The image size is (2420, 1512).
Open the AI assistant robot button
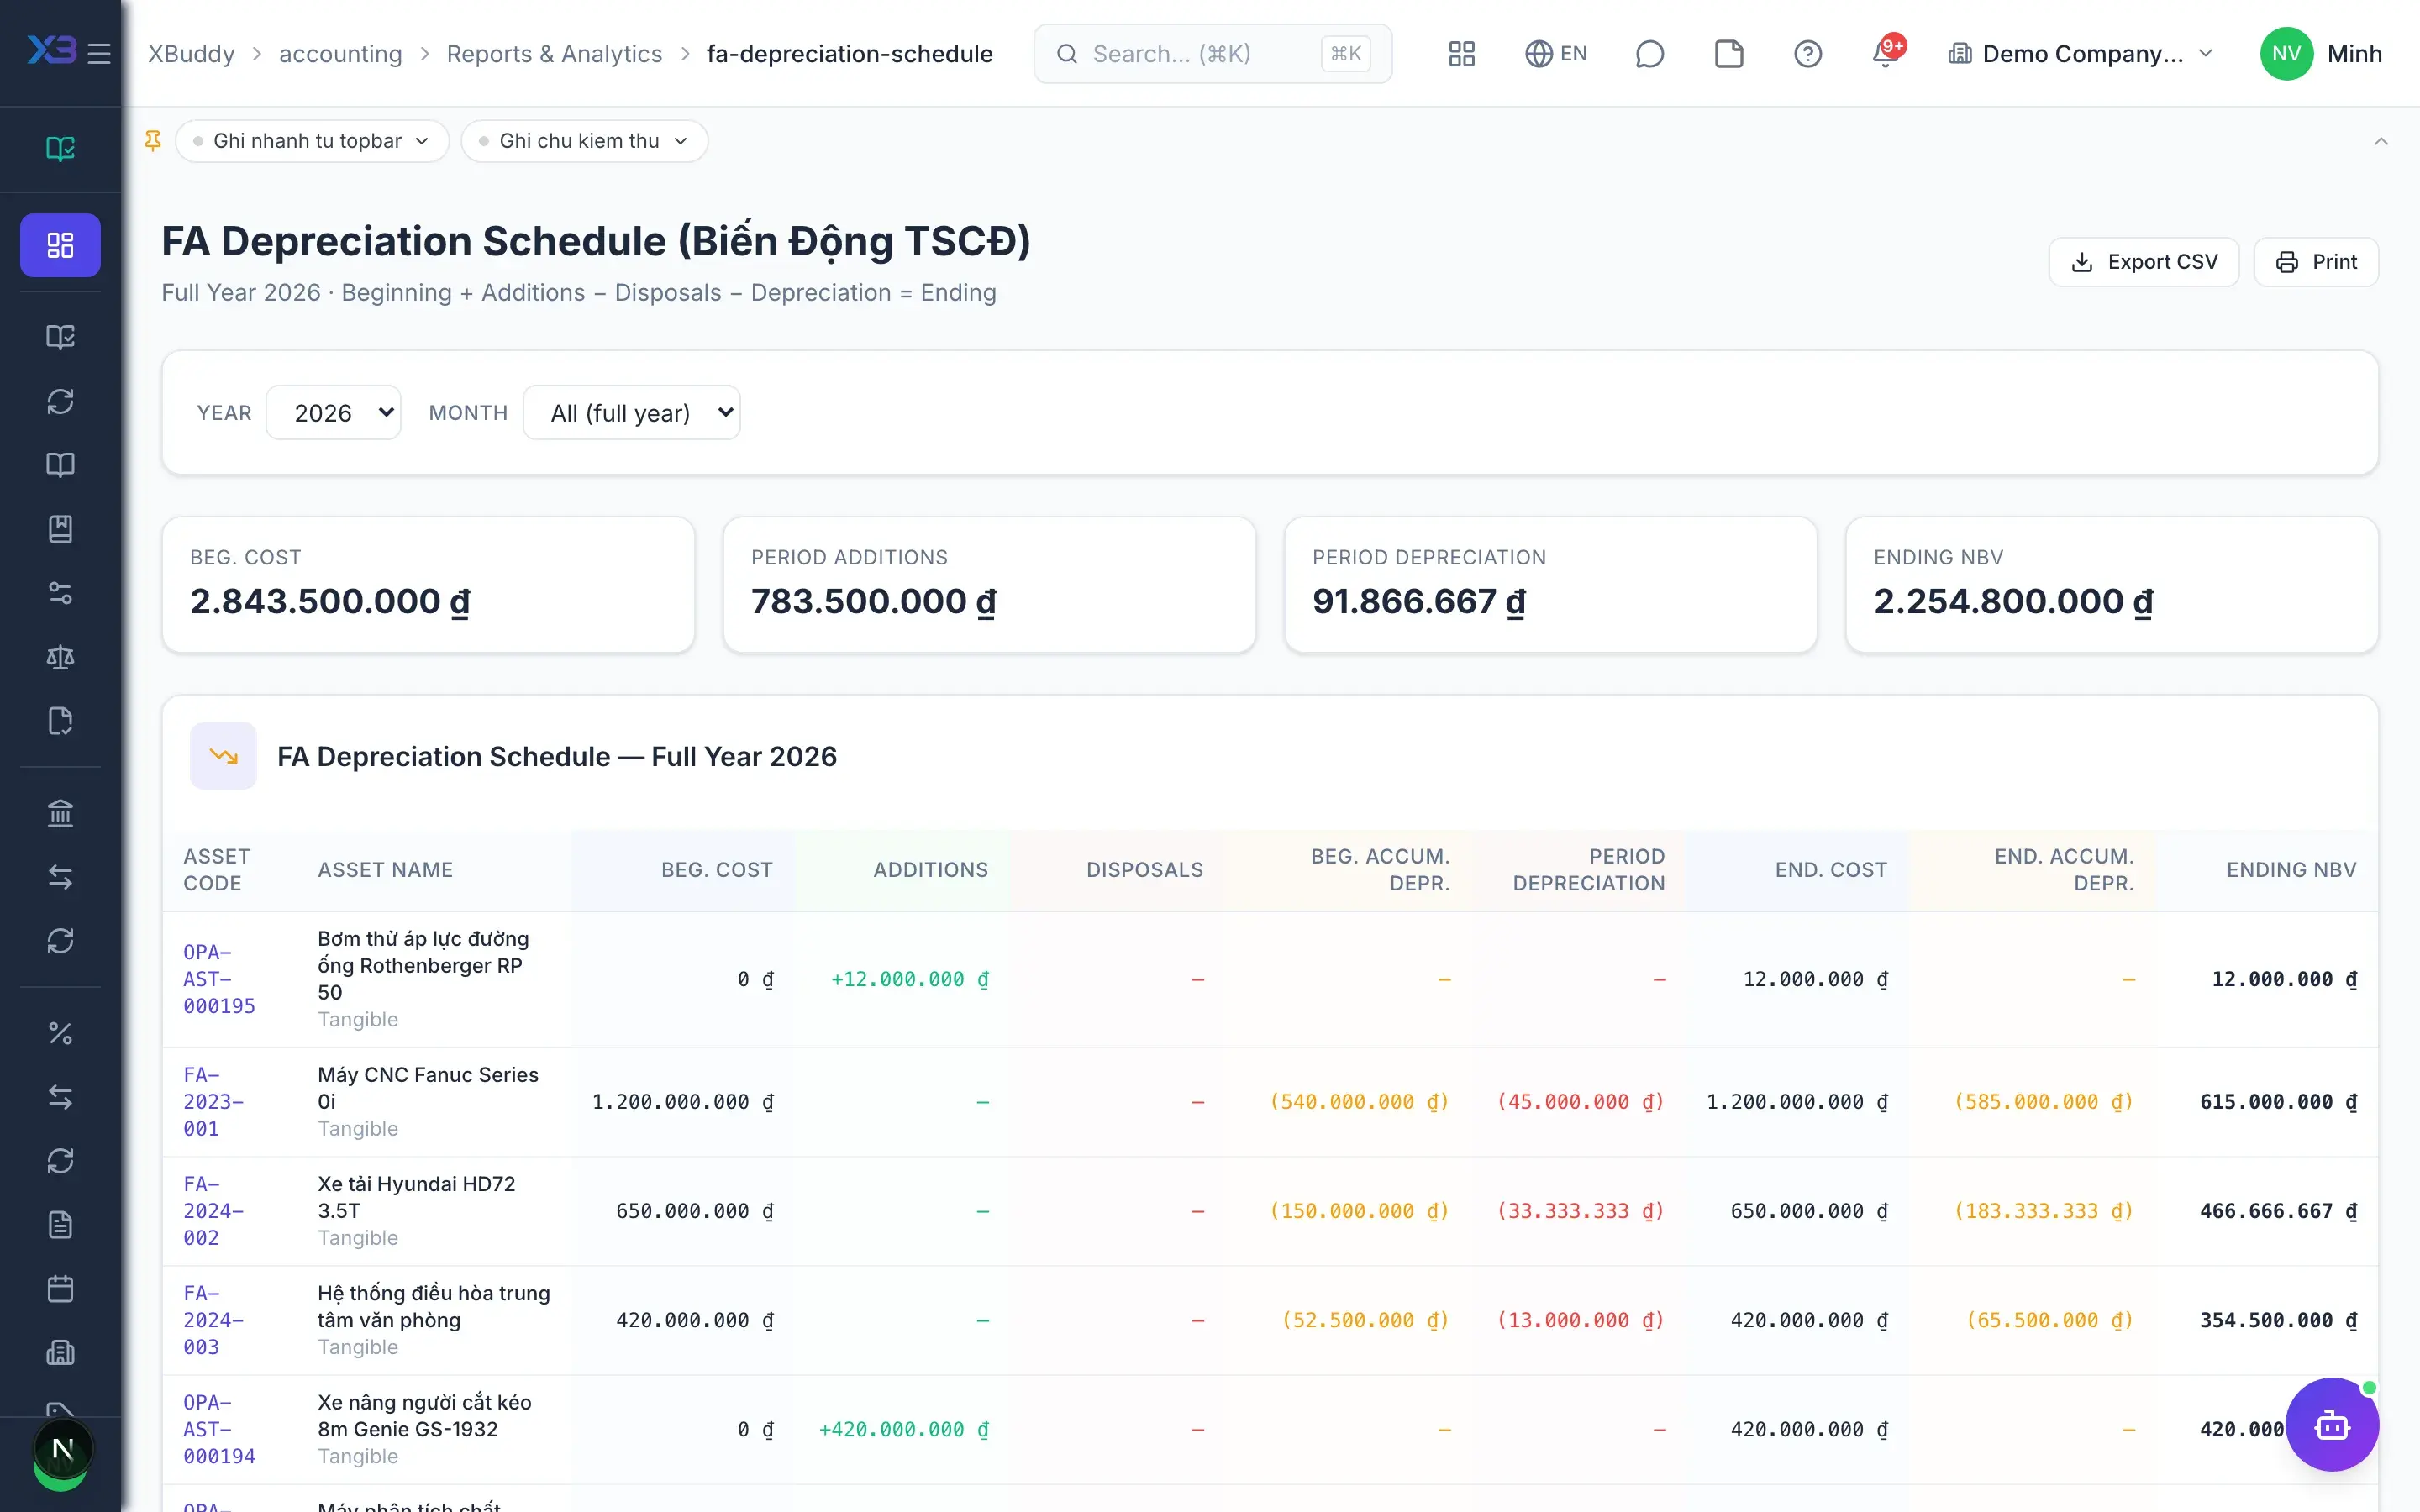pyautogui.click(x=2332, y=1424)
